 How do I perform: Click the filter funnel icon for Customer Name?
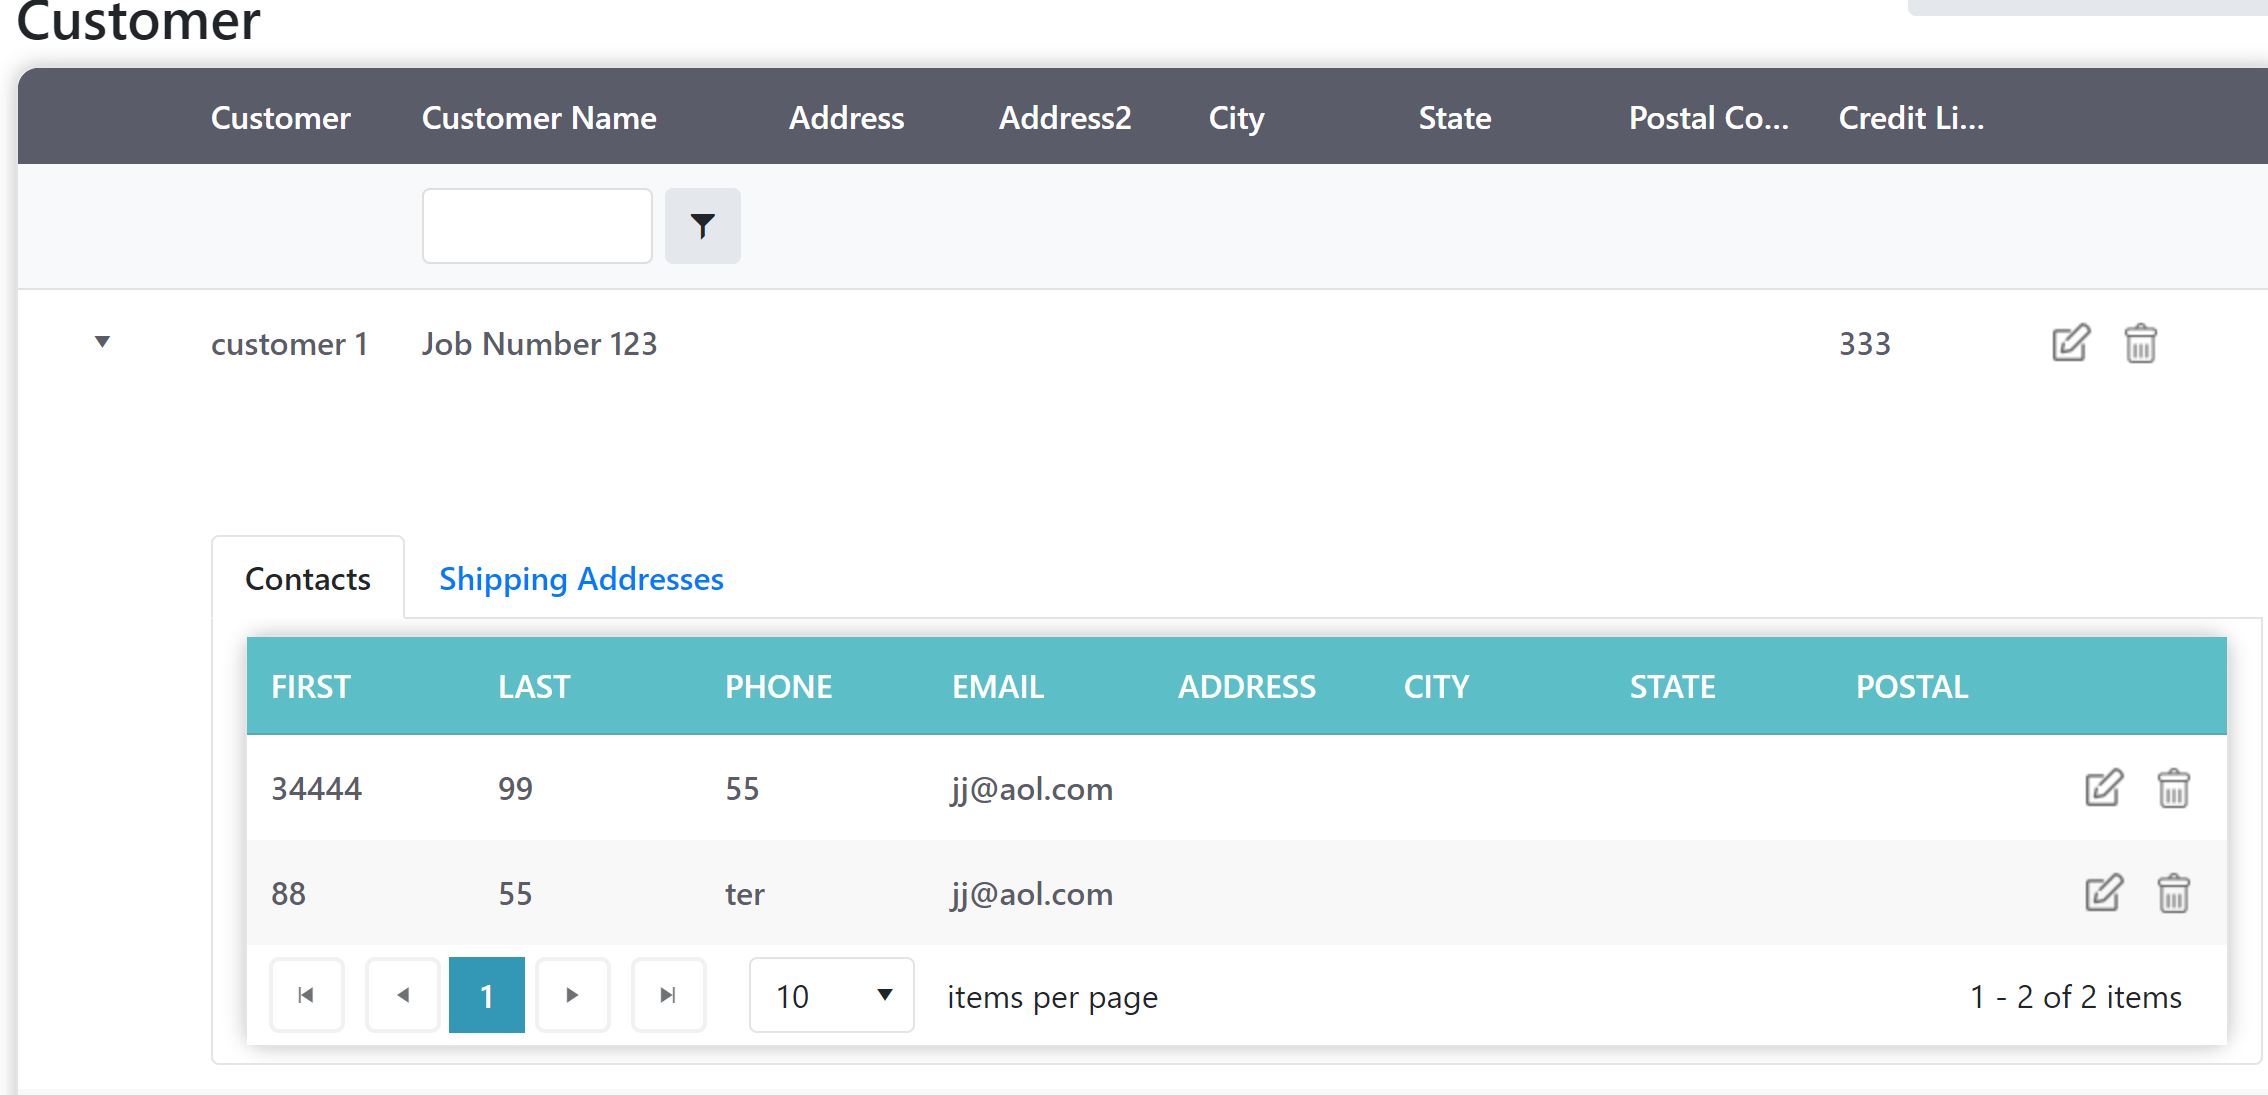coord(702,226)
